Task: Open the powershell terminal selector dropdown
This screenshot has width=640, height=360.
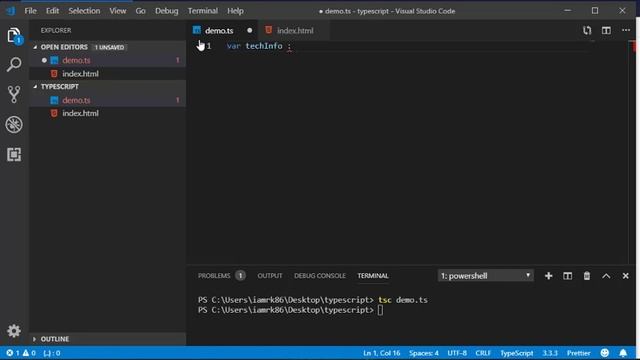Action: 485,276
